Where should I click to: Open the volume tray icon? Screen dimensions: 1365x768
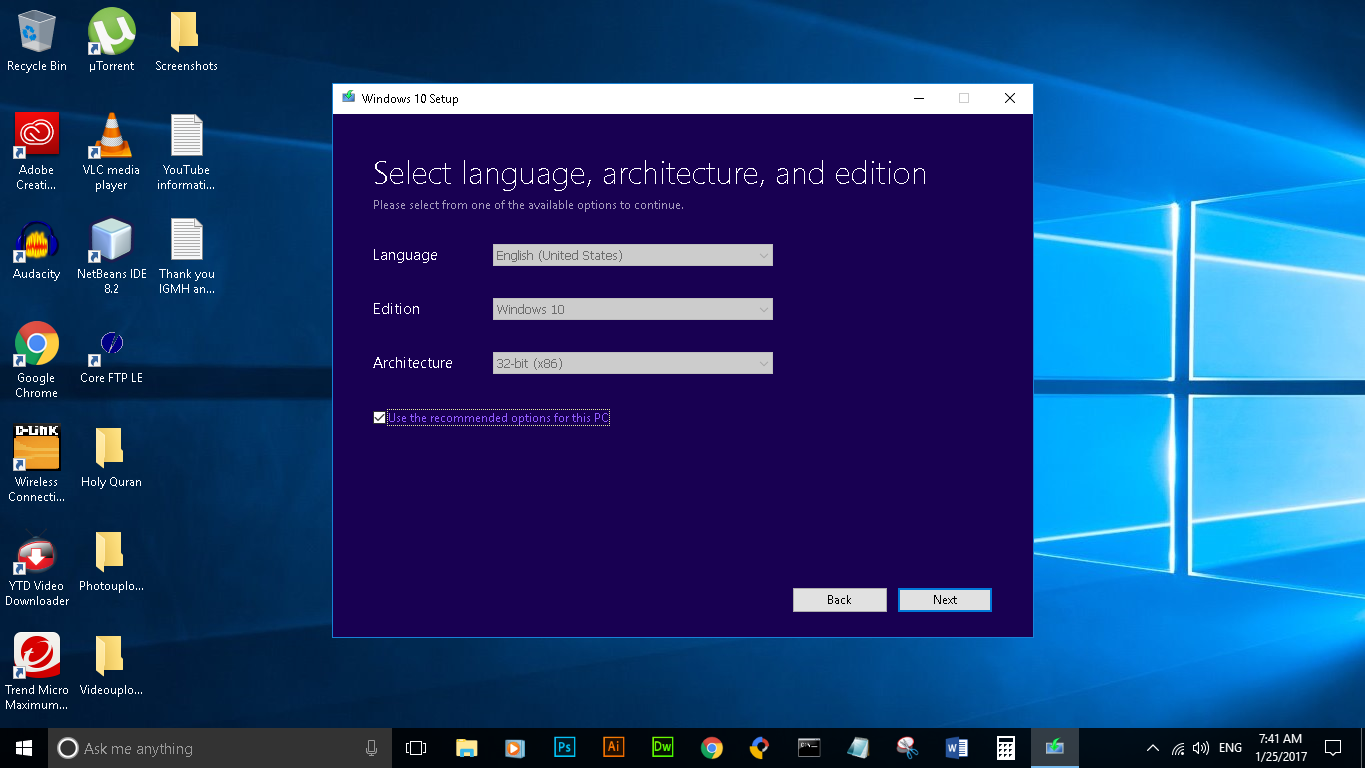point(1201,748)
